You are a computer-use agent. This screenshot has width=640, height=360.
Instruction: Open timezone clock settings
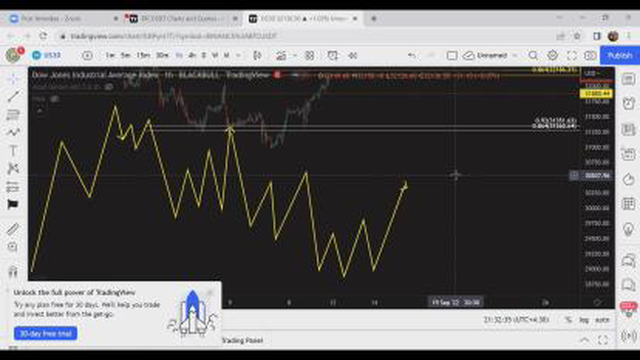(x=516, y=320)
